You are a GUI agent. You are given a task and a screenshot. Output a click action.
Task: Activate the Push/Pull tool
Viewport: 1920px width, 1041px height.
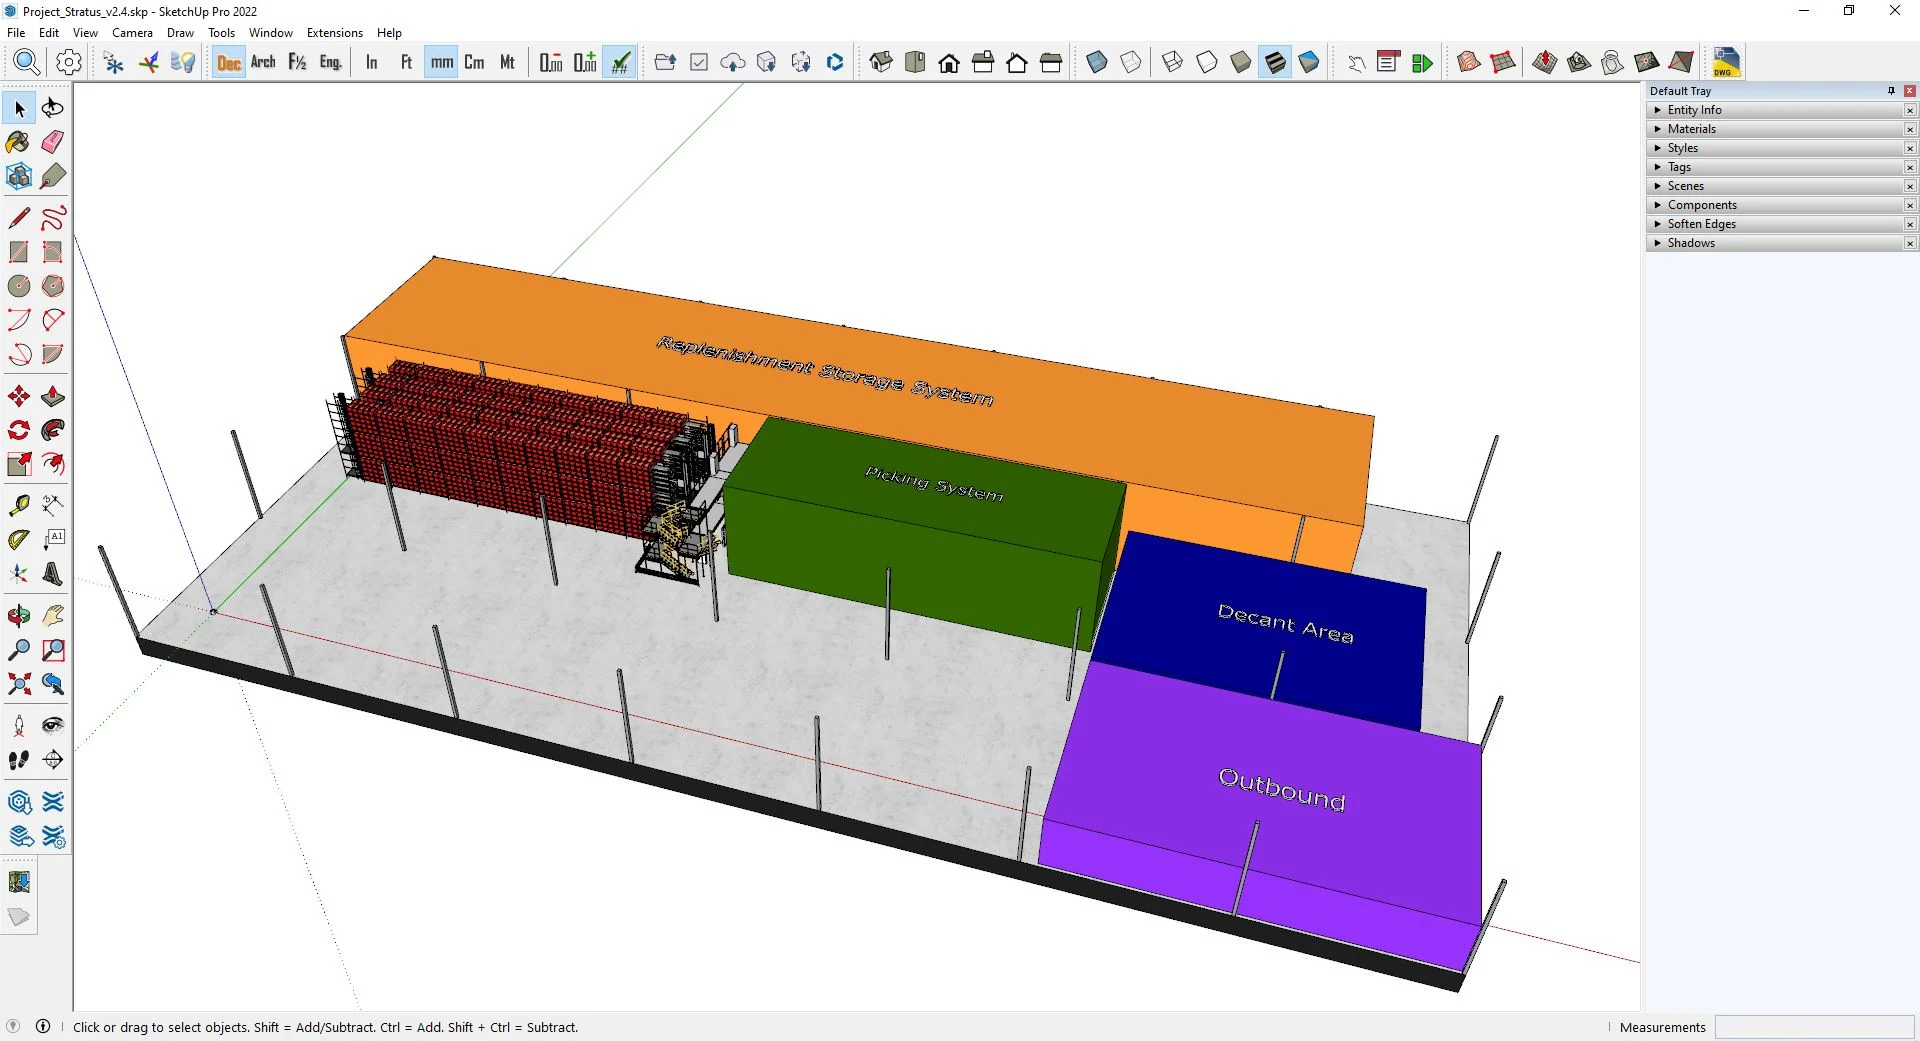tap(53, 396)
